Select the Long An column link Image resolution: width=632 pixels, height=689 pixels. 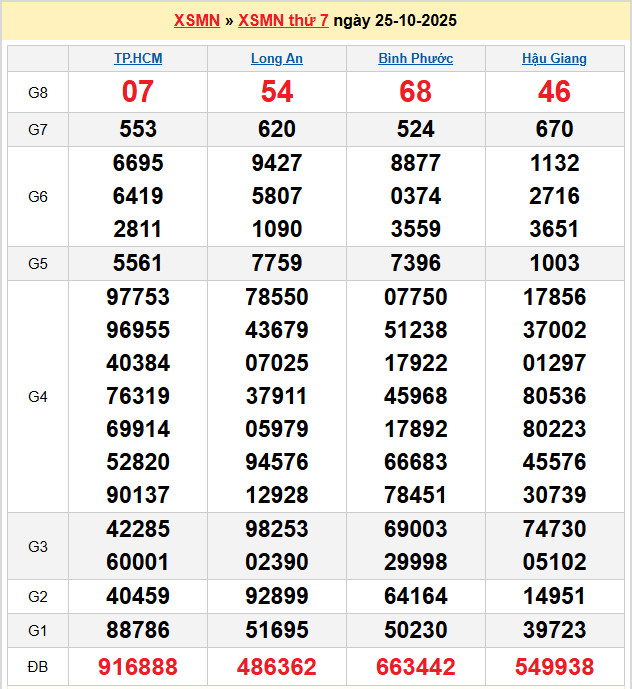[277, 59]
